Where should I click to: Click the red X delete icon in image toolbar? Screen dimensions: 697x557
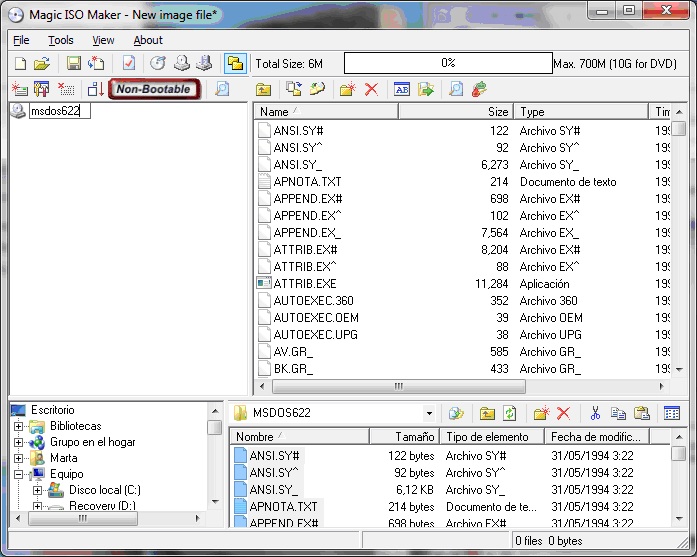[x=372, y=90]
